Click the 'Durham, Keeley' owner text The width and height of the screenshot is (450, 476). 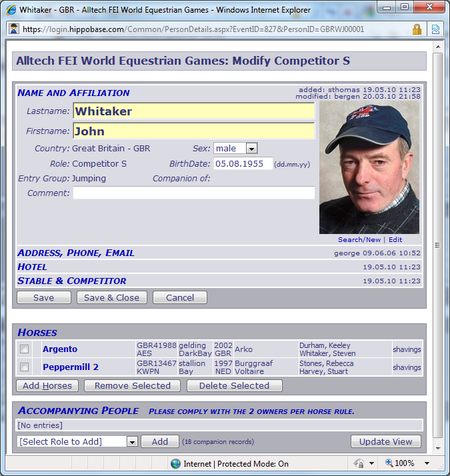tap(325, 345)
